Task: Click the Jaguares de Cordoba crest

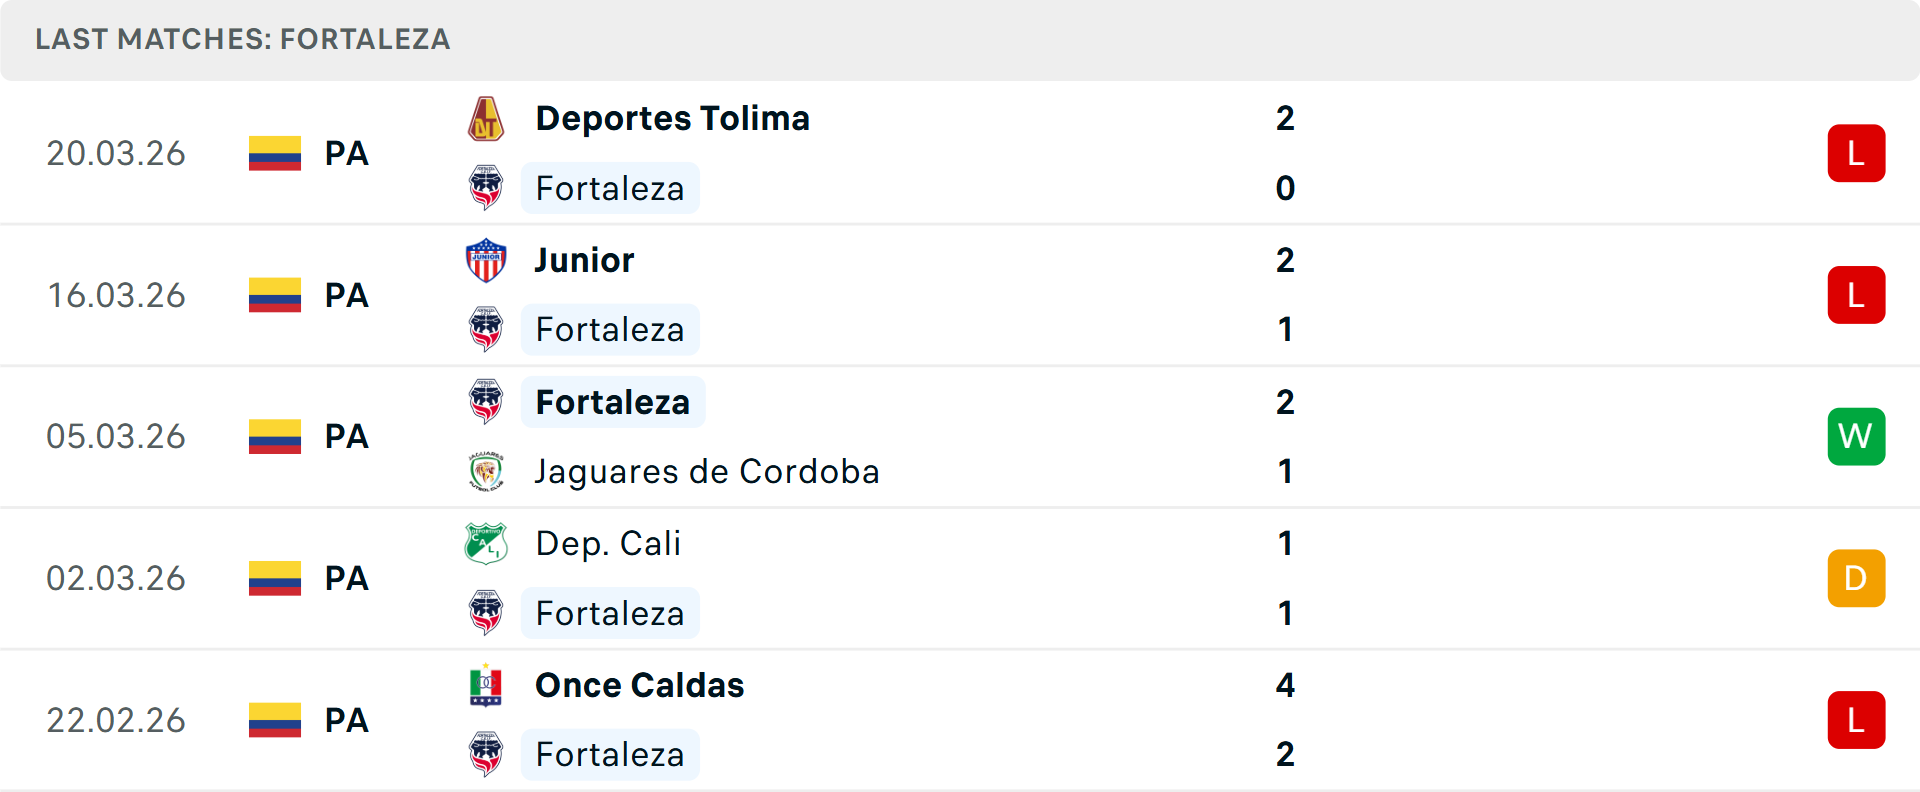Action: (x=486, y=472)
